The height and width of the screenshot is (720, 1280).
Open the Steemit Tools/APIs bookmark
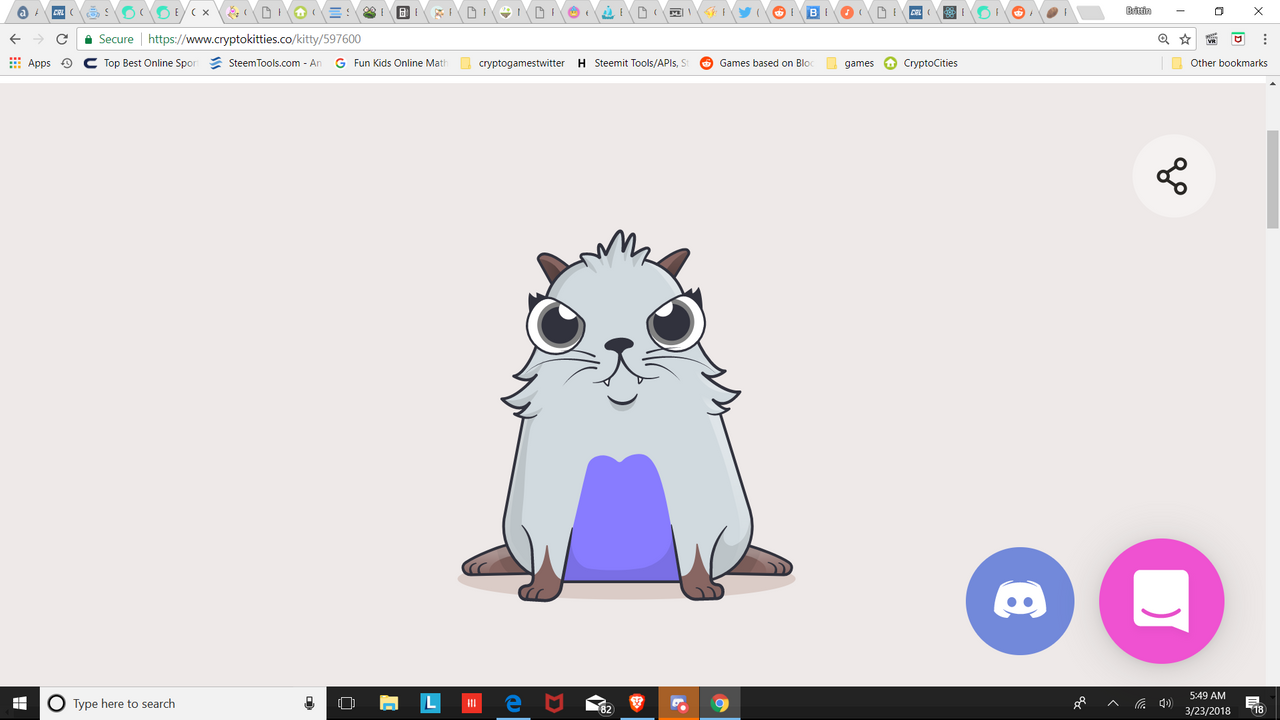[x=632, y=63]
